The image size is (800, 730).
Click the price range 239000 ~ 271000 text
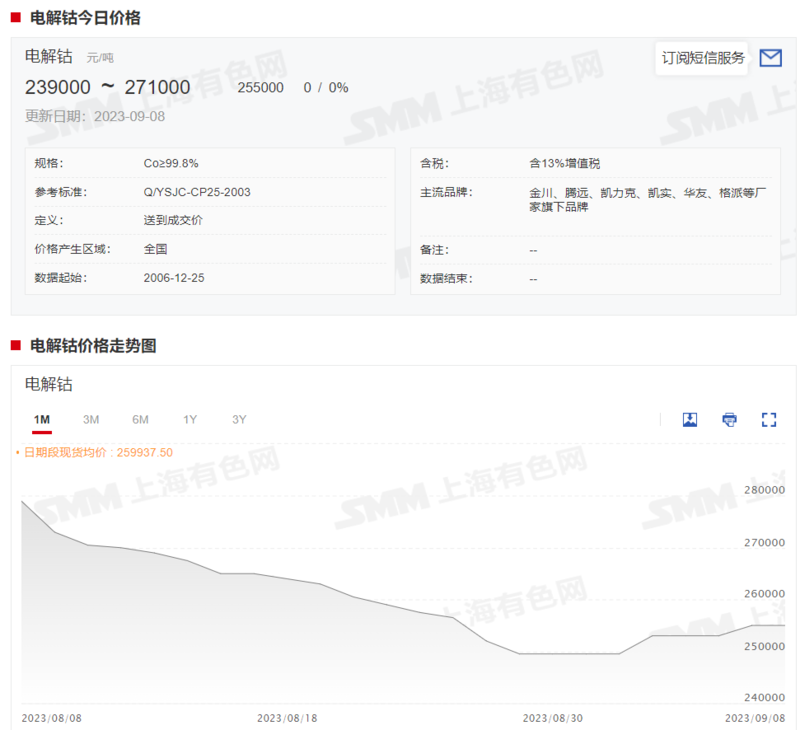(x=107, y=87)
